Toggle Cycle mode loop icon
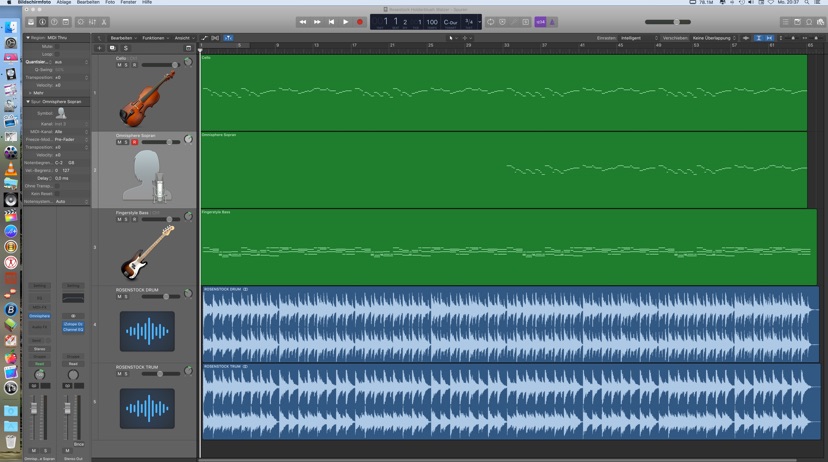 coord(491,22)
